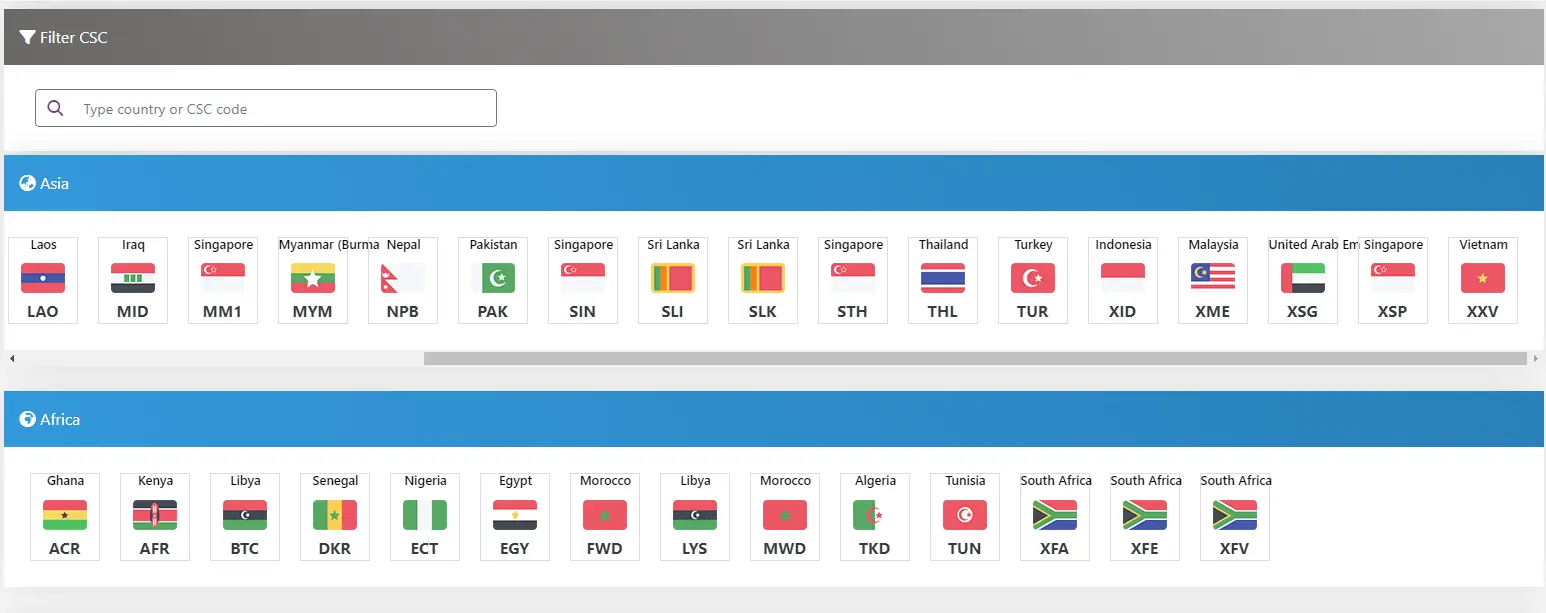Select the South Africa XFA card
The height and width of the screenshot is (613, 1546).
pos(1055,517)
